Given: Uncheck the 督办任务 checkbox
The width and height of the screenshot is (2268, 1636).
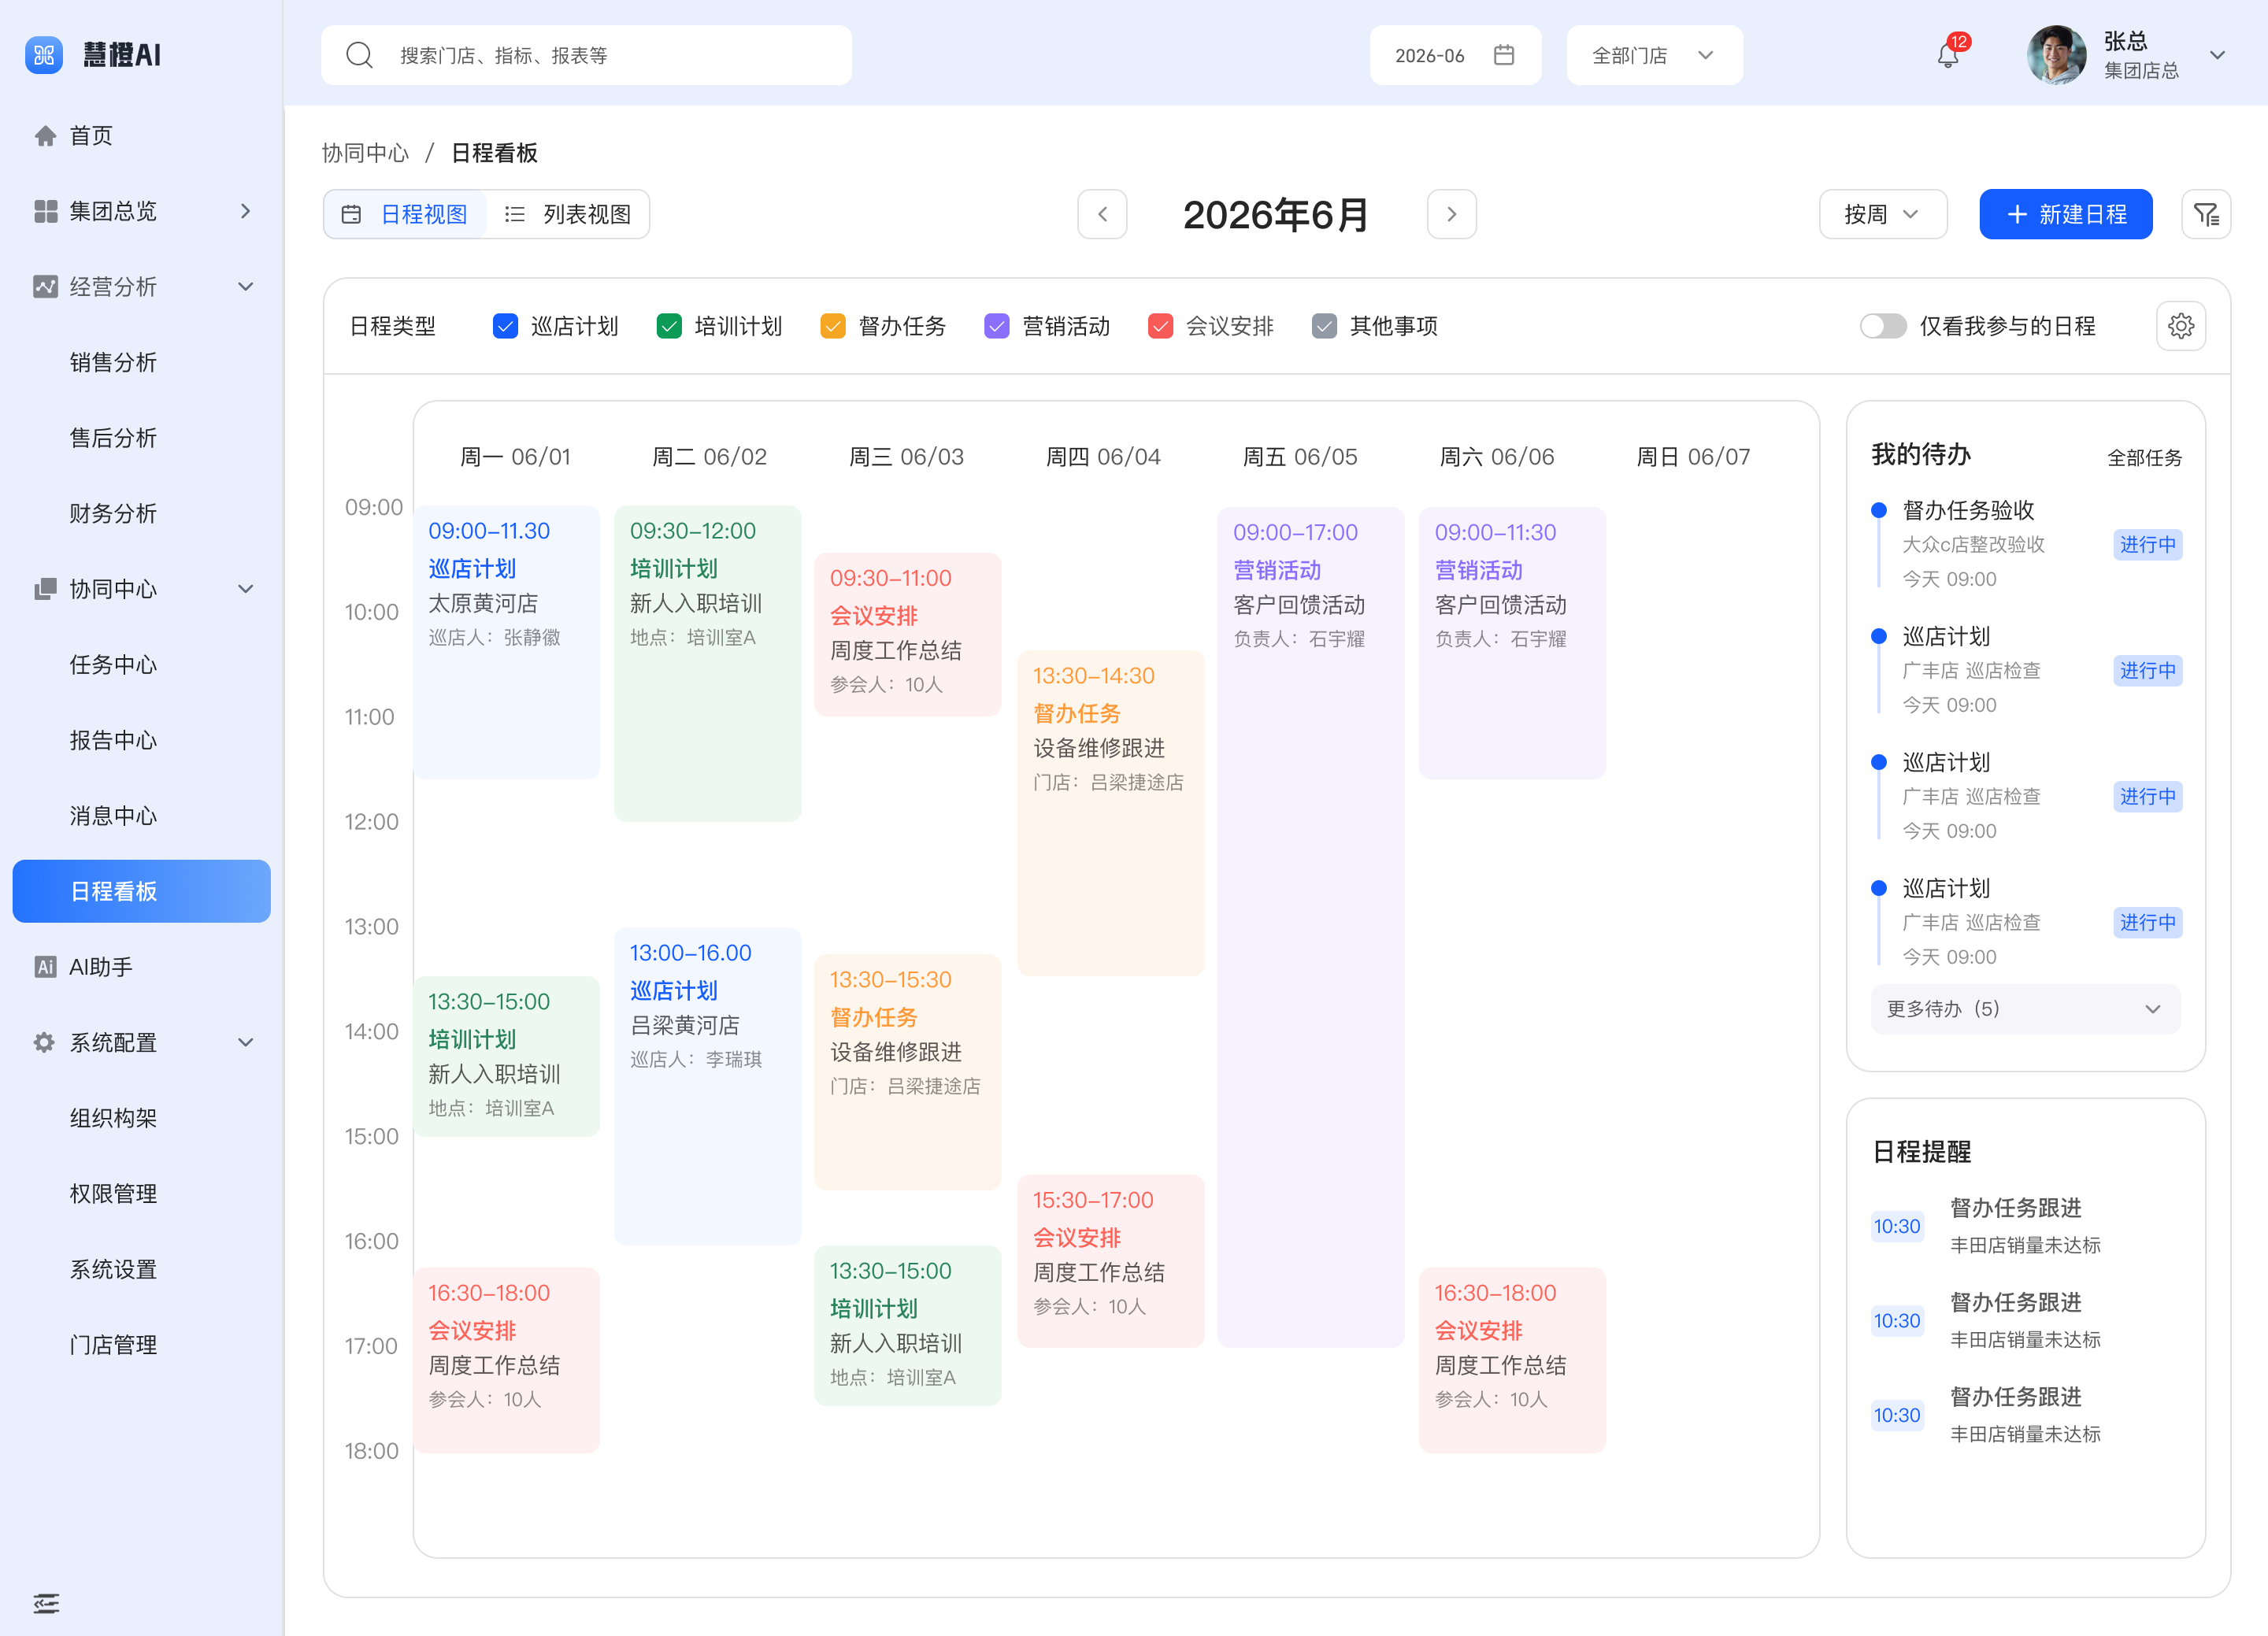Looking at the screenshot, I should 833,326.
